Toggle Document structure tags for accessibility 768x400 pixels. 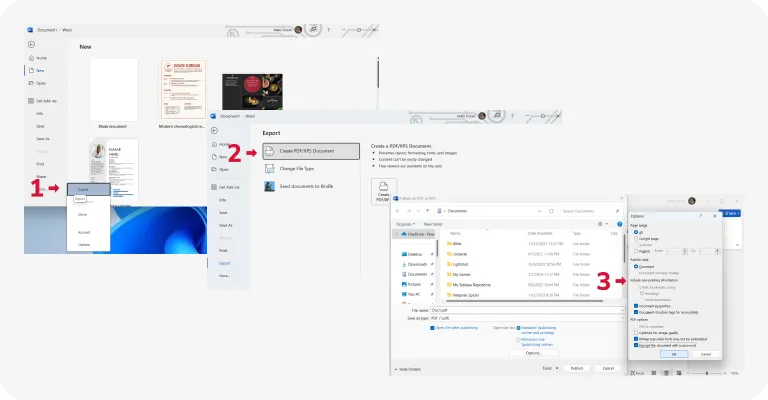pos(636,312)
